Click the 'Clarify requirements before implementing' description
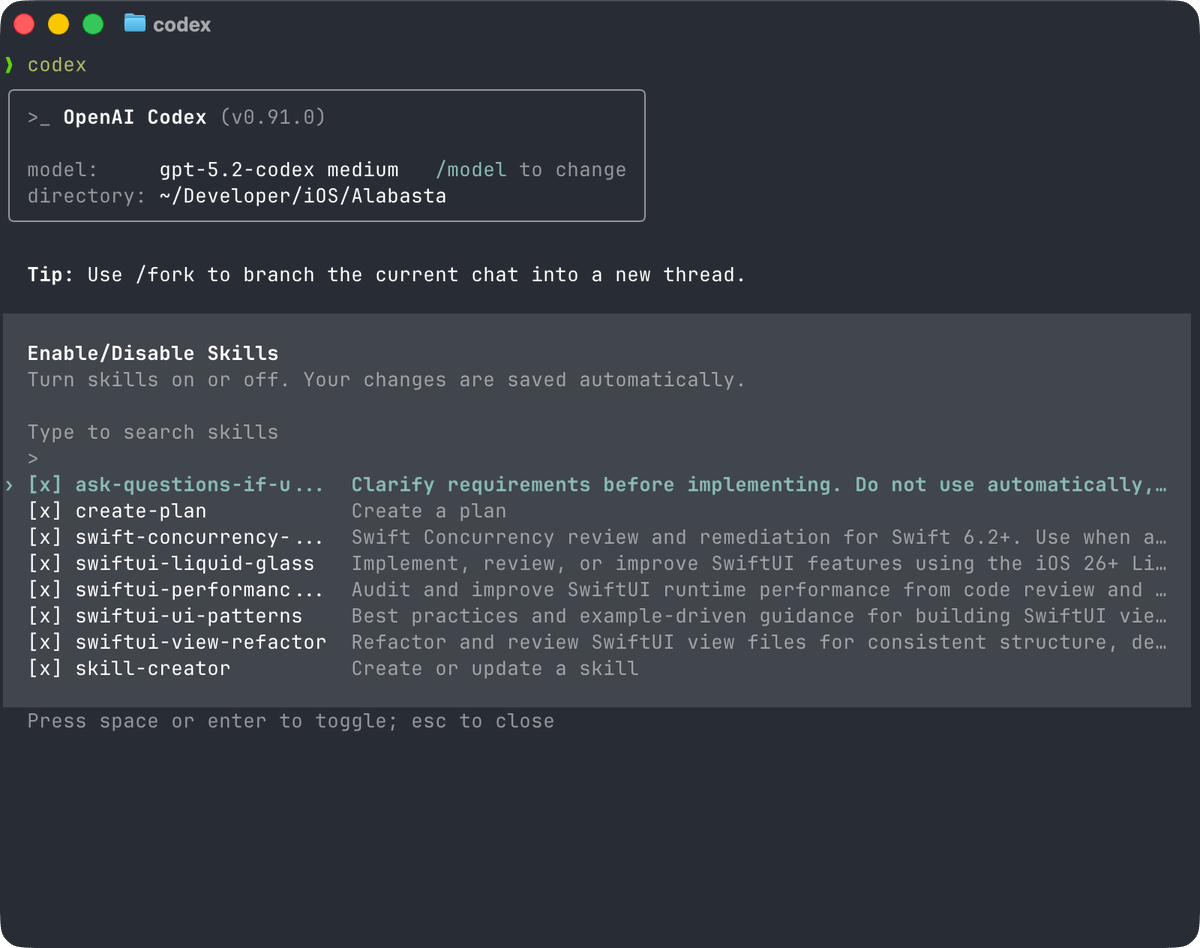The height and width of the screenshot is (948, 1200). click(x=759, y=485)
